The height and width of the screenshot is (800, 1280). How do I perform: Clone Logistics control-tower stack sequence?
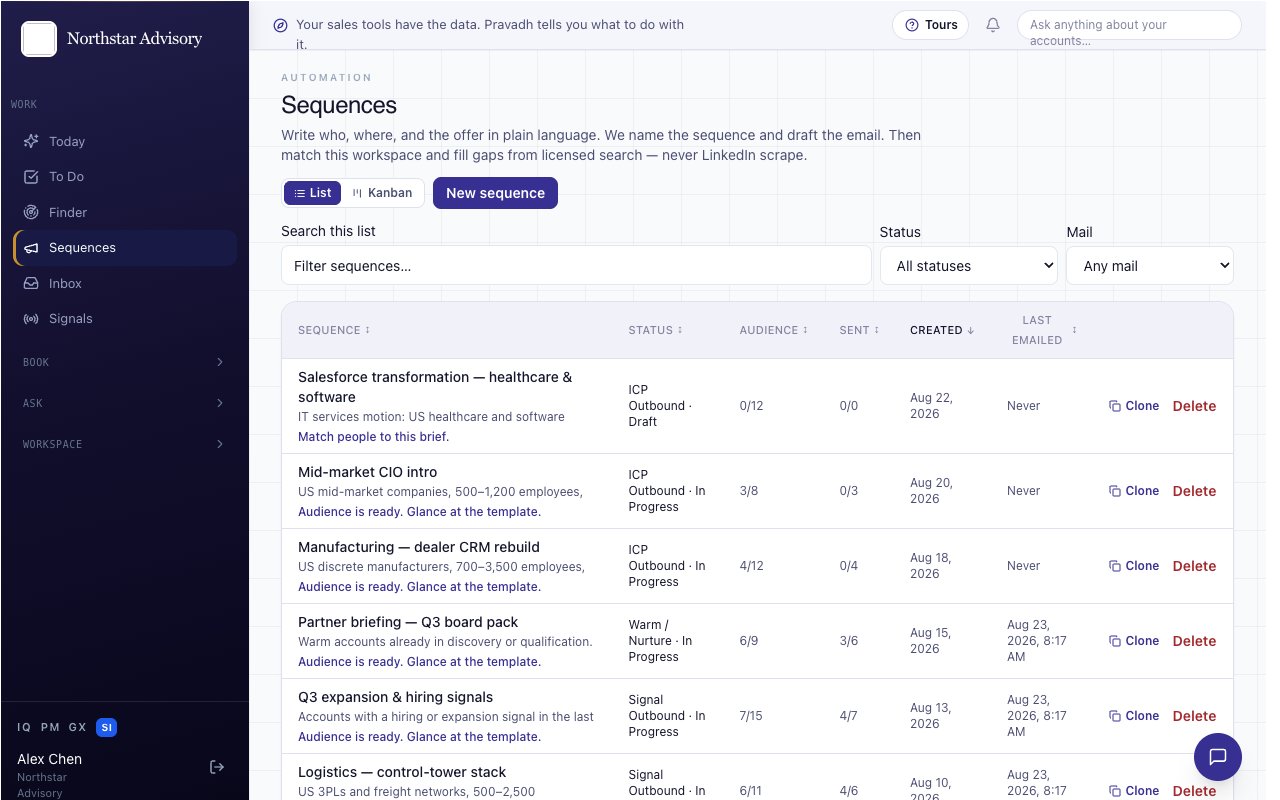[1134, 791]
